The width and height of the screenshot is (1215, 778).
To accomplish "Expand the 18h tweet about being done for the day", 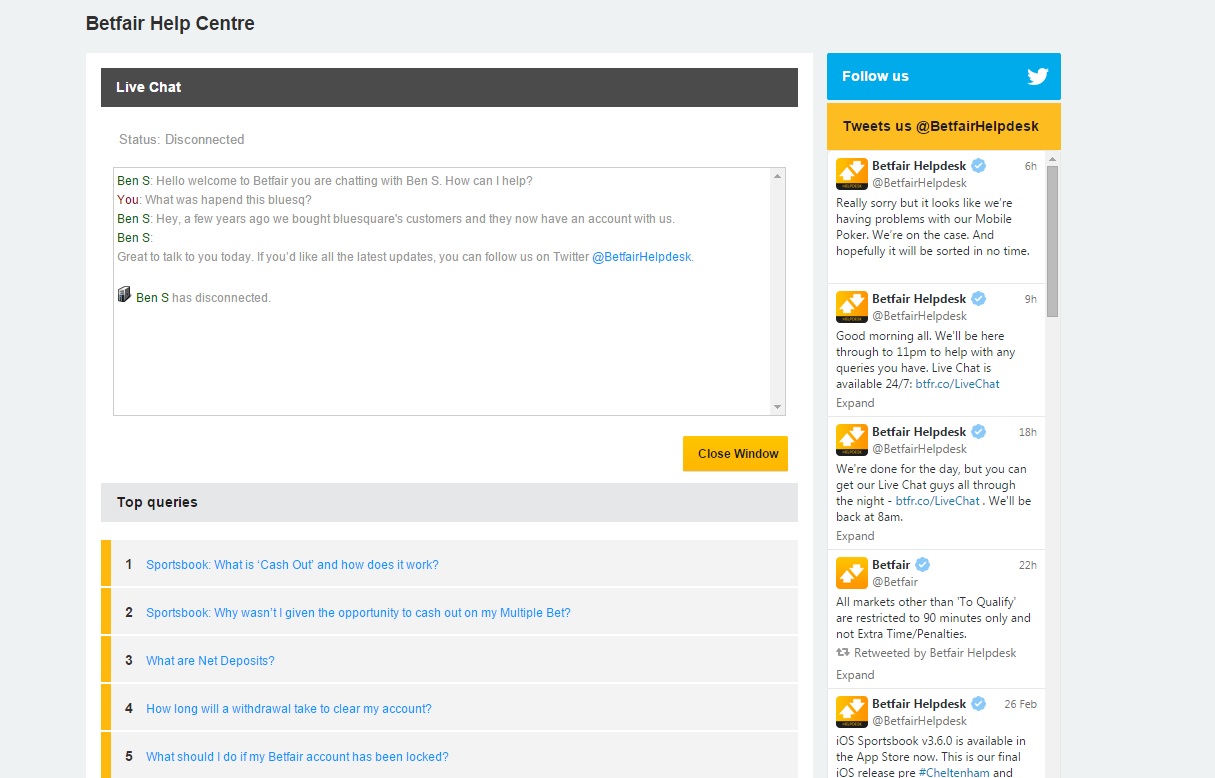I will coord(855,536).
